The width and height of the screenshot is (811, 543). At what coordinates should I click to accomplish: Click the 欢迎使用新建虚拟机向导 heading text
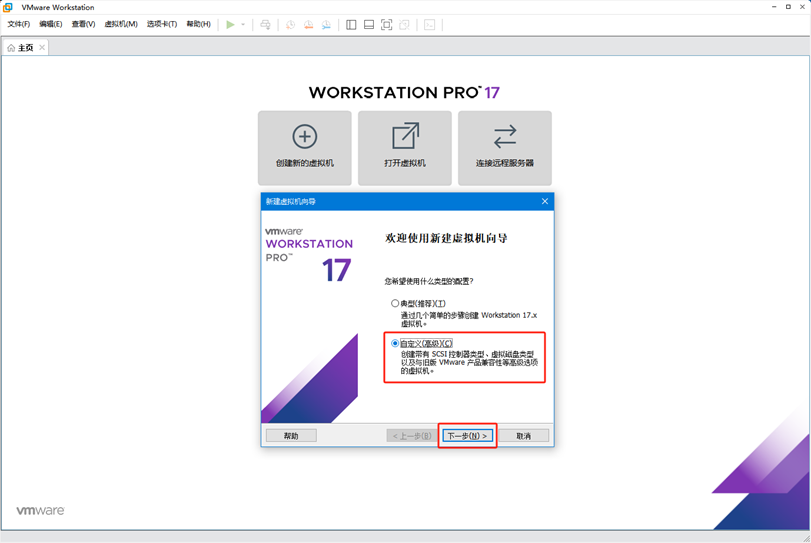446,238
